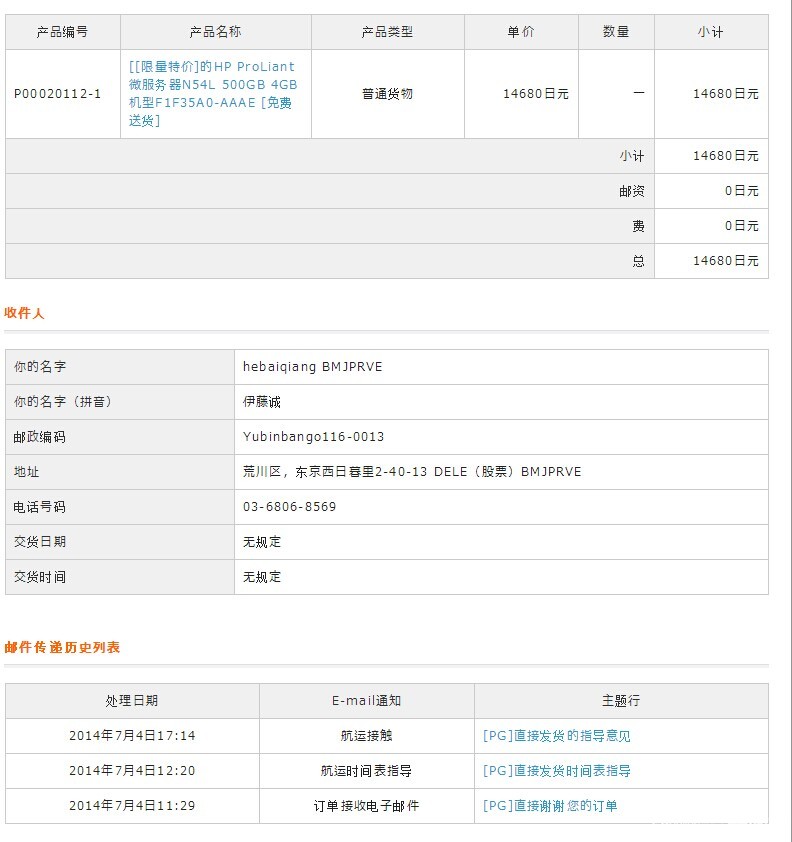The width and height of the screenshot is (792, 842).
Task: Click the '邮件传递历史列表' section heading
Action: [62, 647]
